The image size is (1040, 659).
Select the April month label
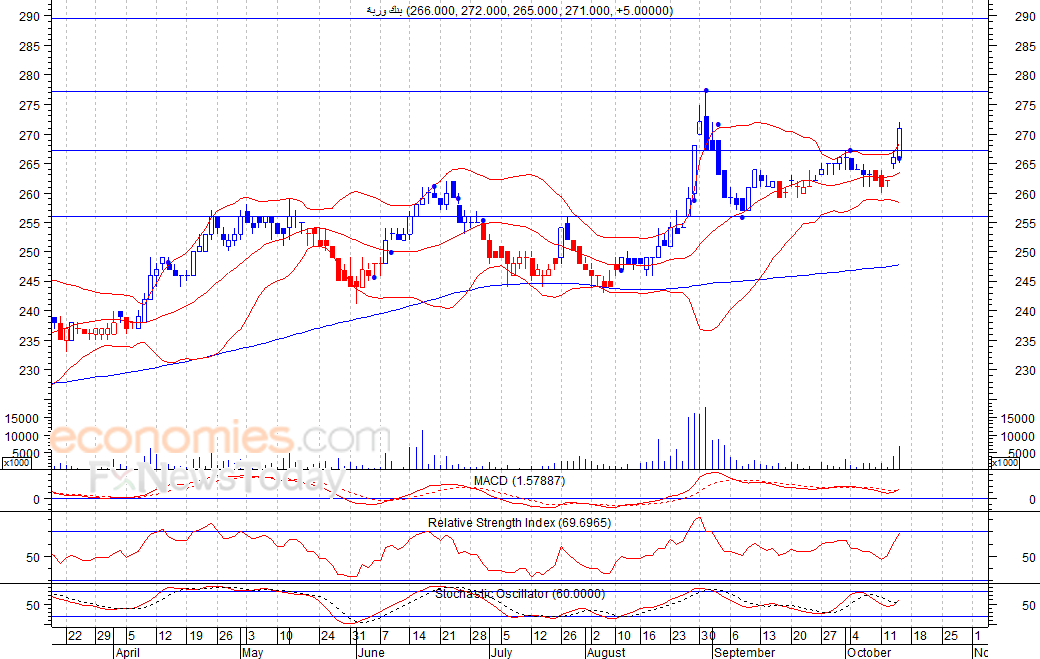coord(127,652)
